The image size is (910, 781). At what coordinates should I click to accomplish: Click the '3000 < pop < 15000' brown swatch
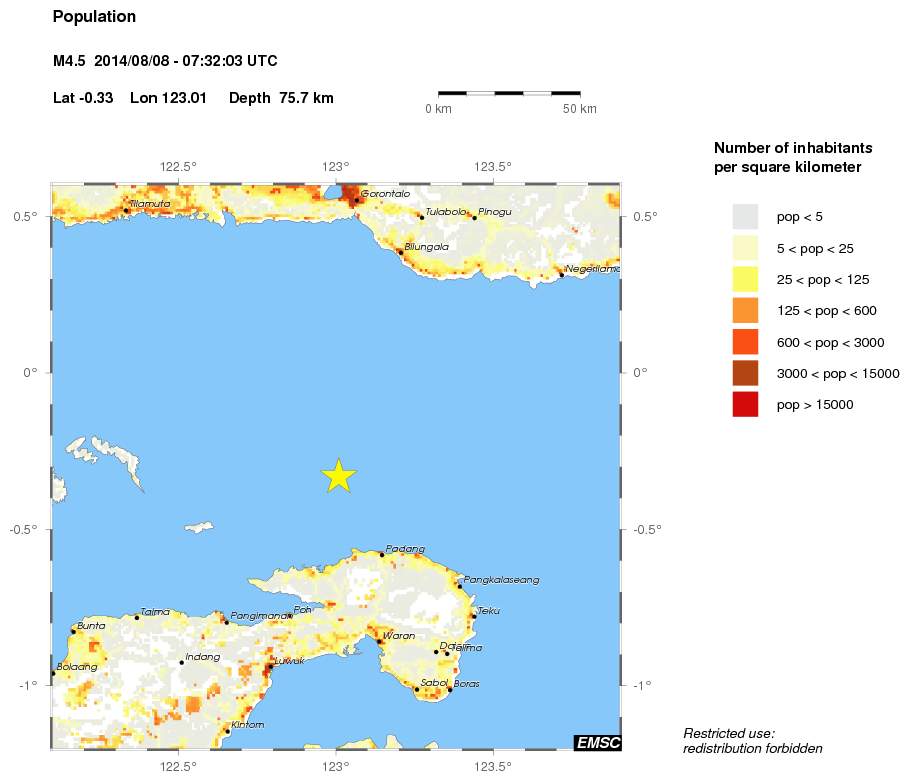tap(745, 373)
